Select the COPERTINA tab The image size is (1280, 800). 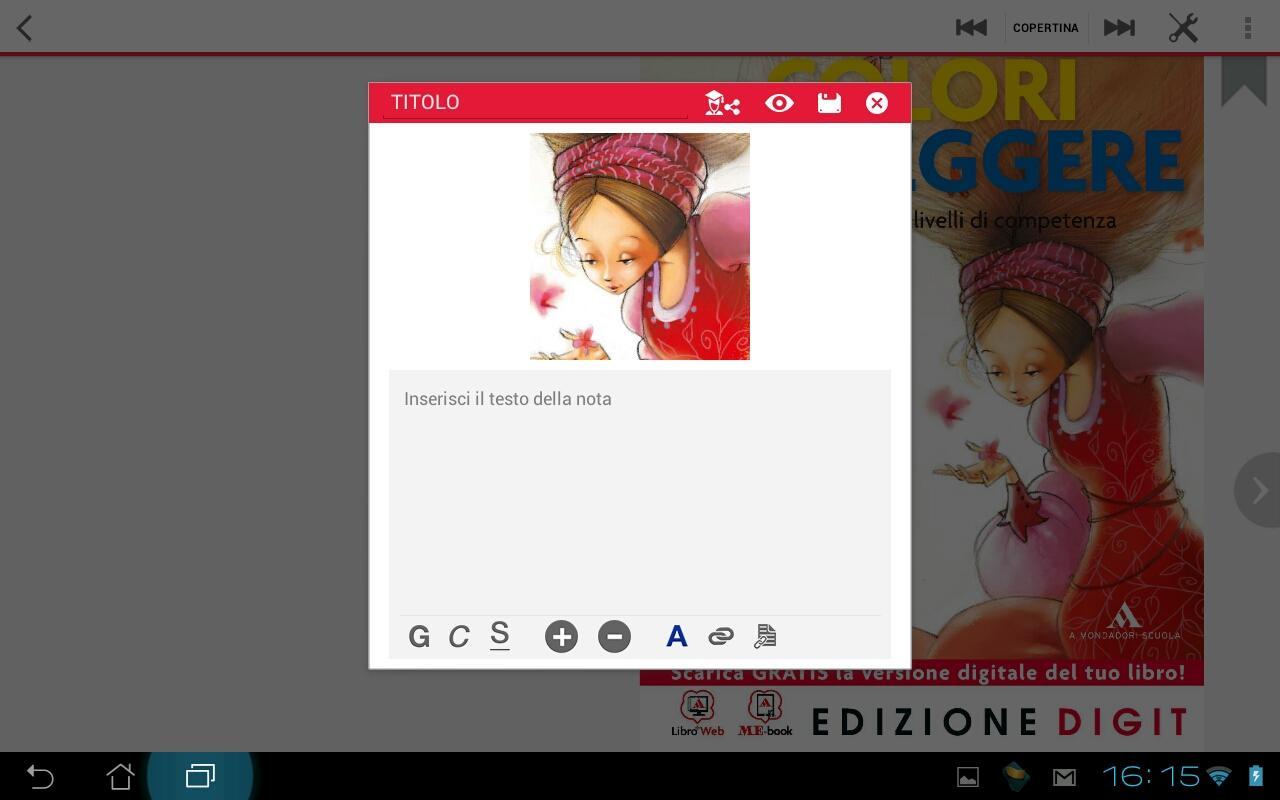point(1045,27)
